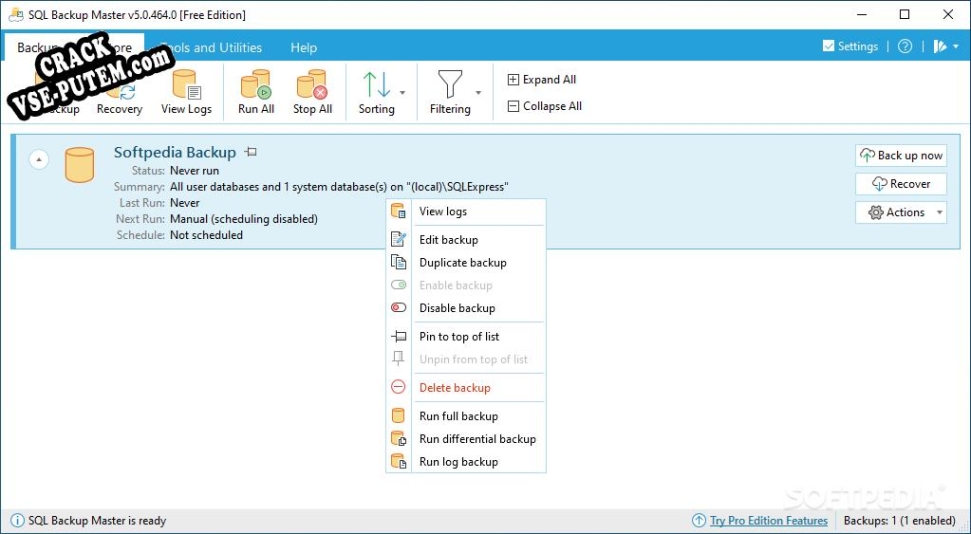
Task: Open the flag icon dropdown at top right
Action: [x=946, y=46]
